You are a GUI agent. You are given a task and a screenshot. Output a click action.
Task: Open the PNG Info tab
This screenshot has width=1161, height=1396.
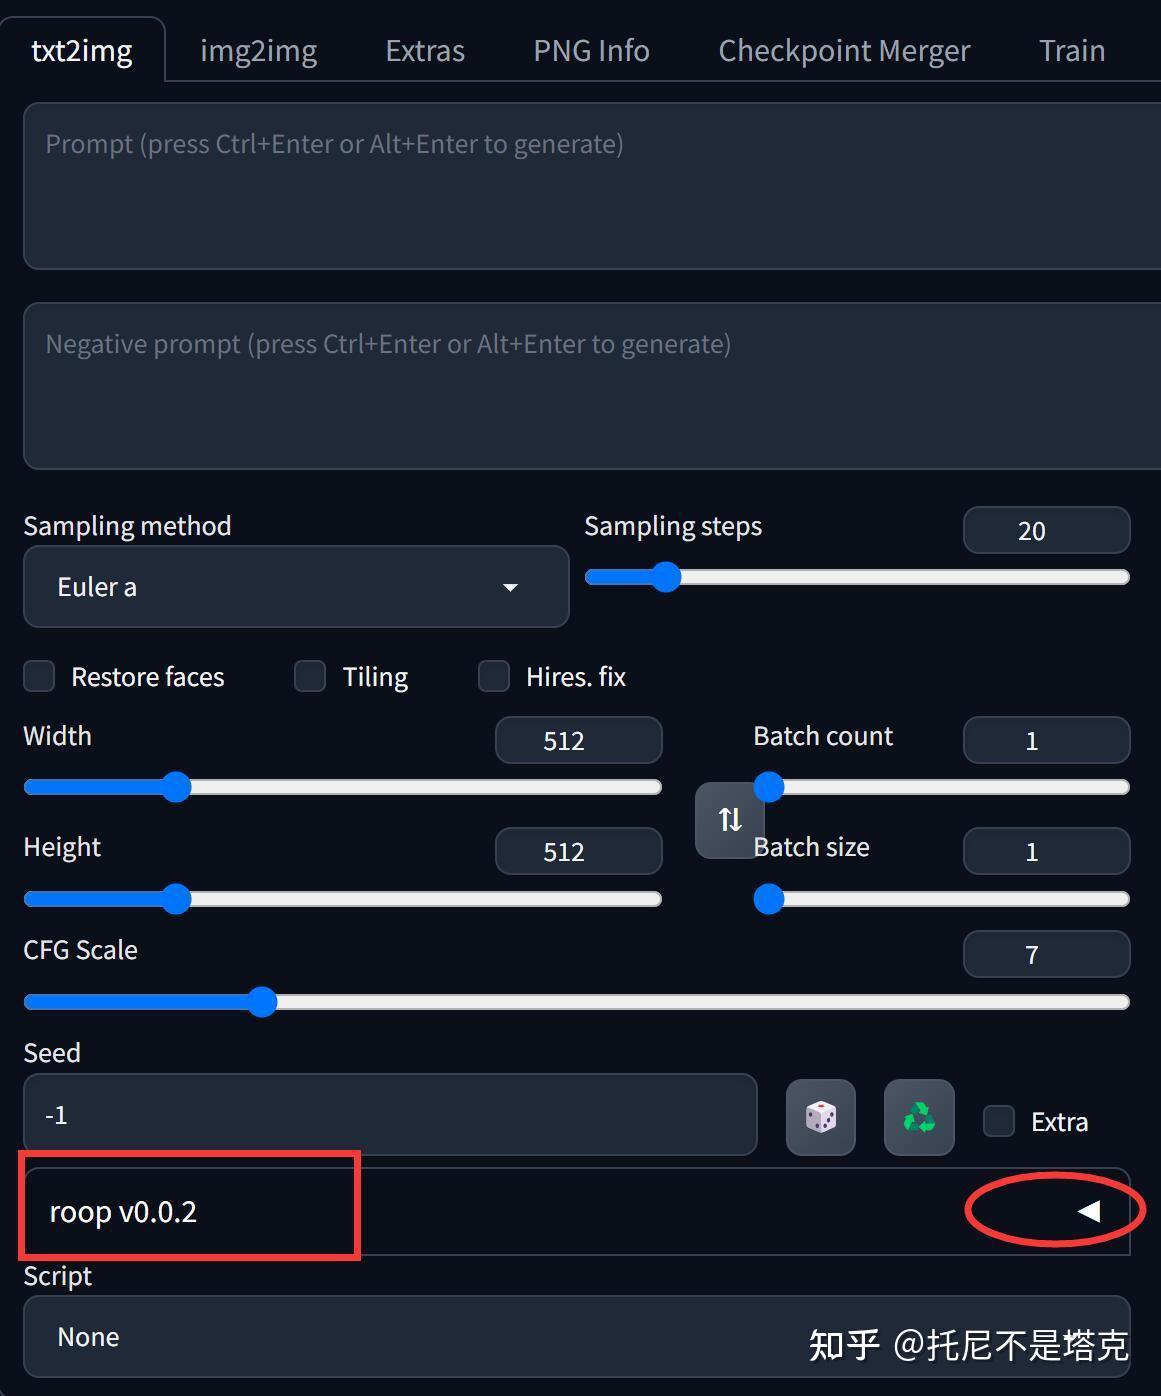[591, 50]
